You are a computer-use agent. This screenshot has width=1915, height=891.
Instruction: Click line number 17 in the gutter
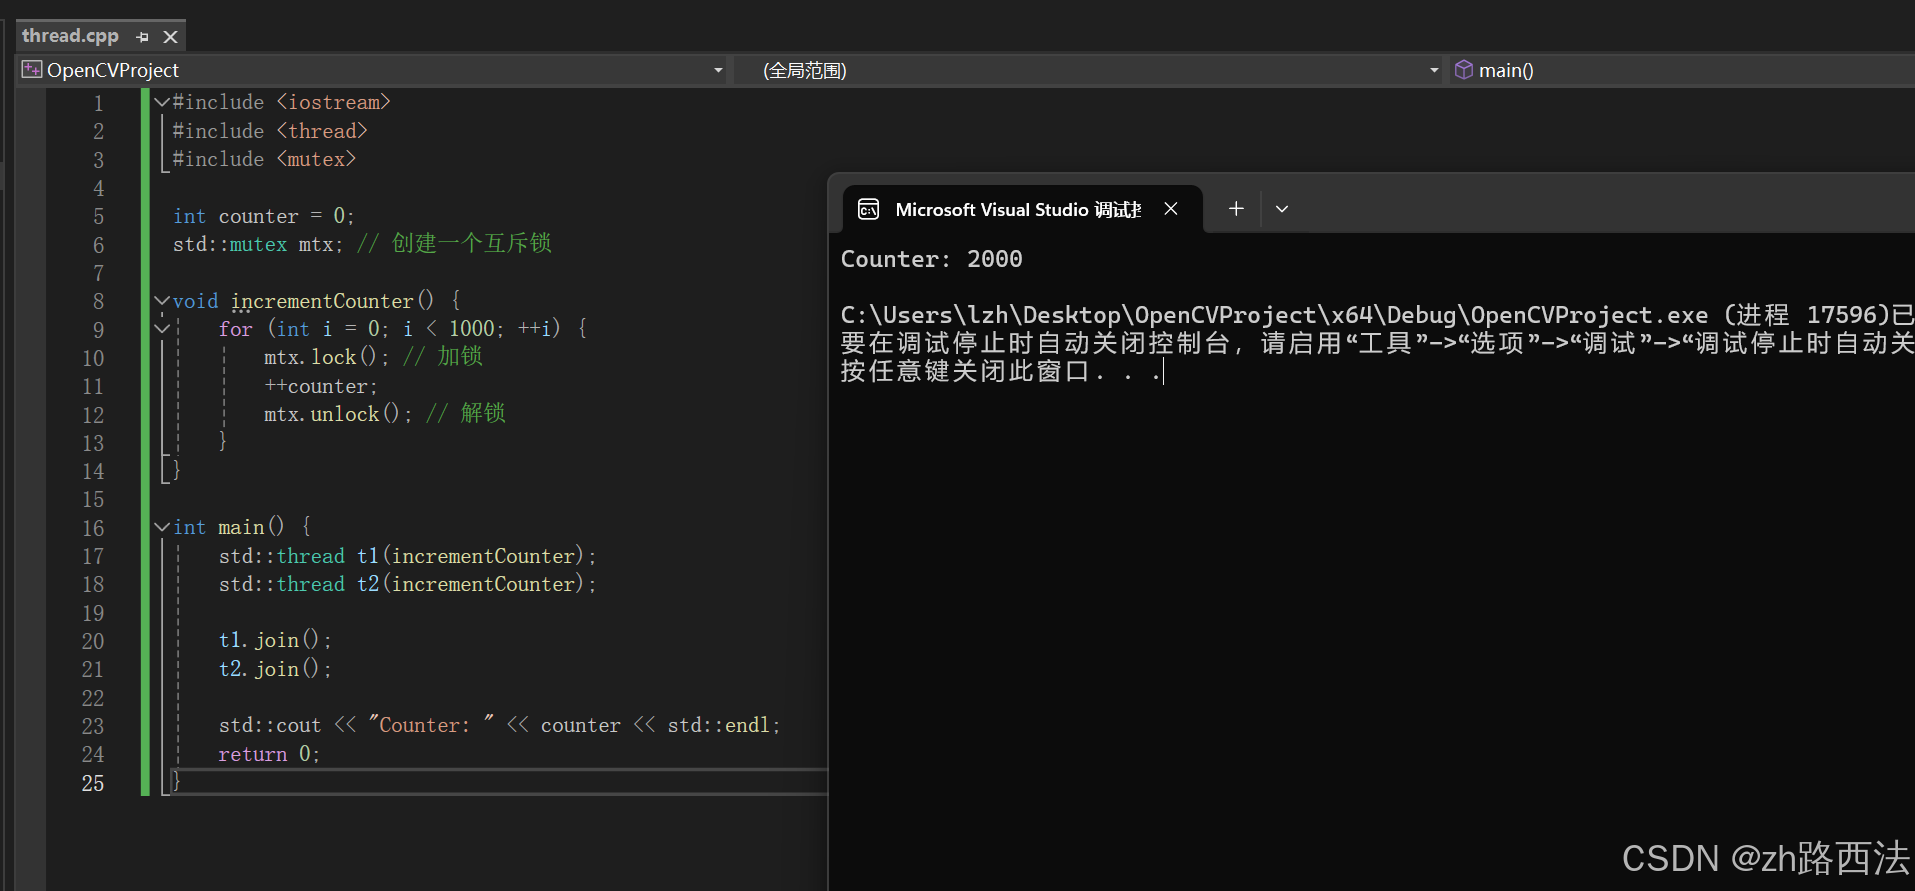pos(93,556)
